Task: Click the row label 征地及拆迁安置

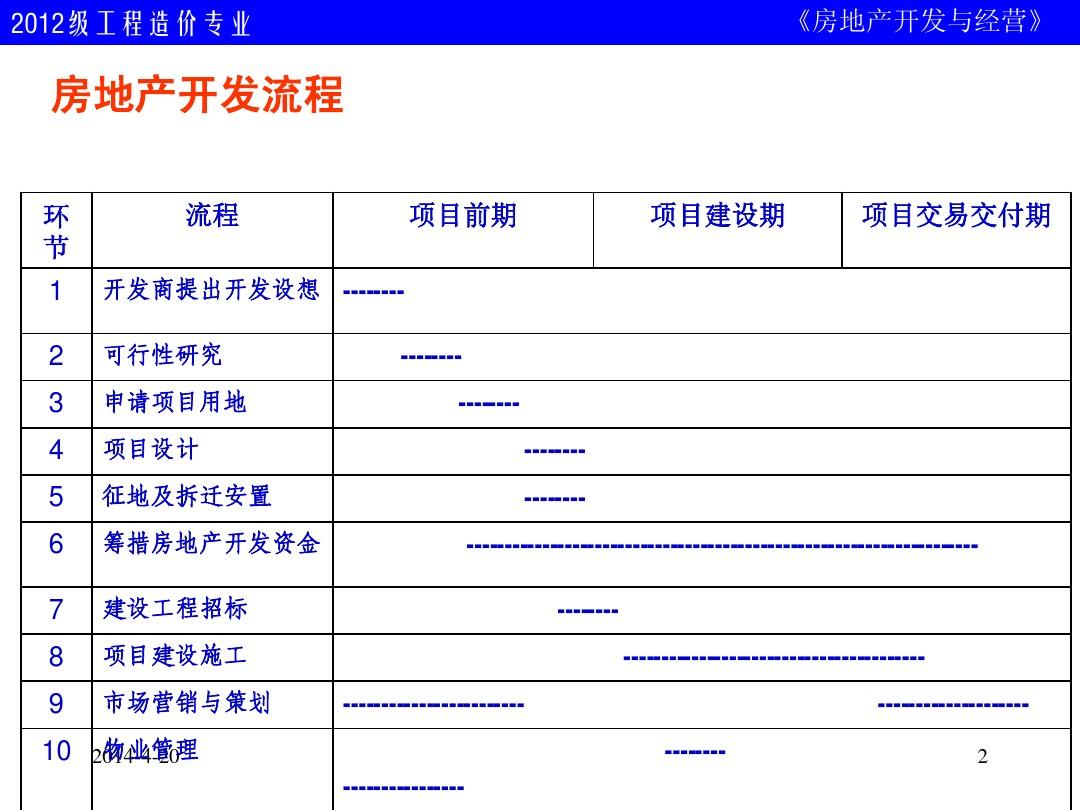Action: coord(187,497)
